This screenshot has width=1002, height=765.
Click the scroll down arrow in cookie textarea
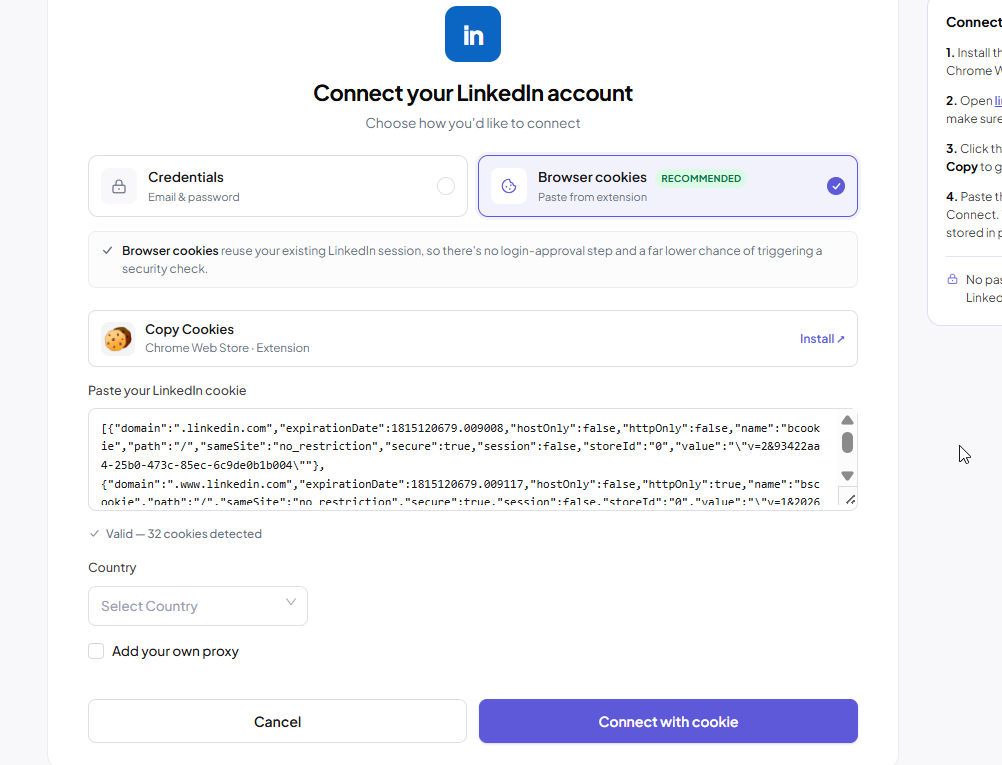click(847, 475)
